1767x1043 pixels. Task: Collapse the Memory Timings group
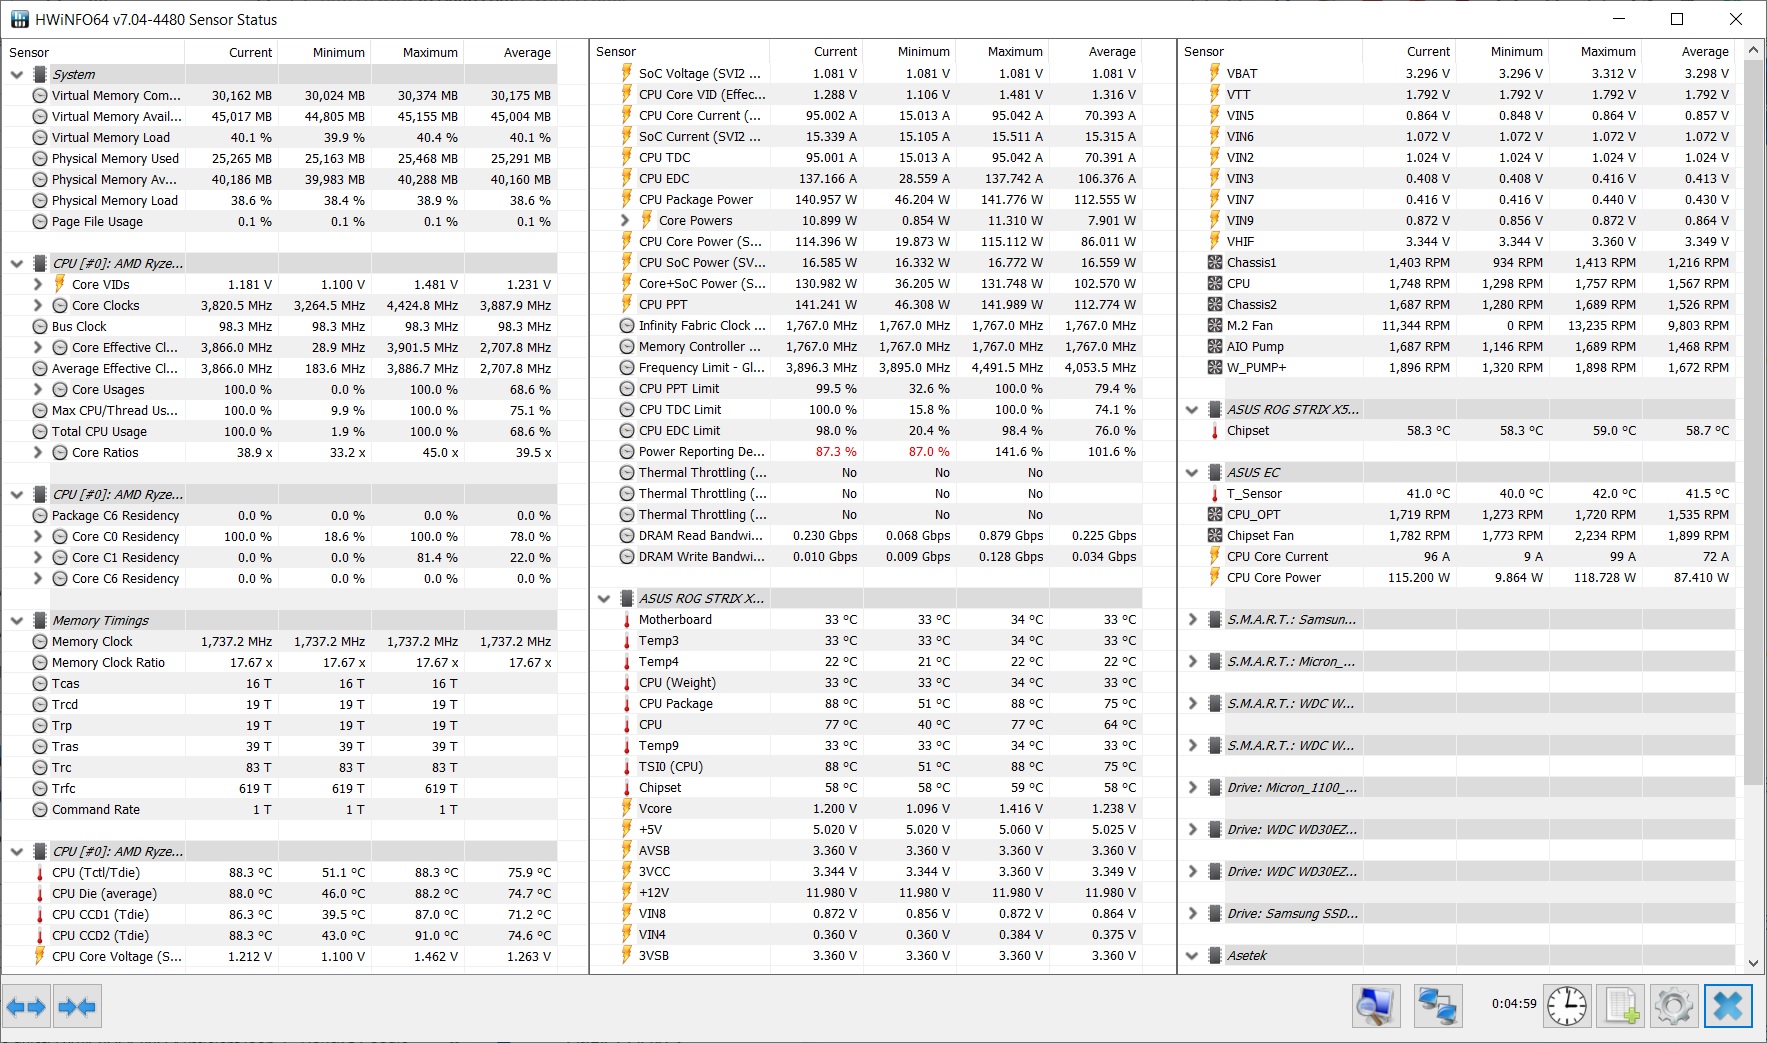click(x=17, y=621)
